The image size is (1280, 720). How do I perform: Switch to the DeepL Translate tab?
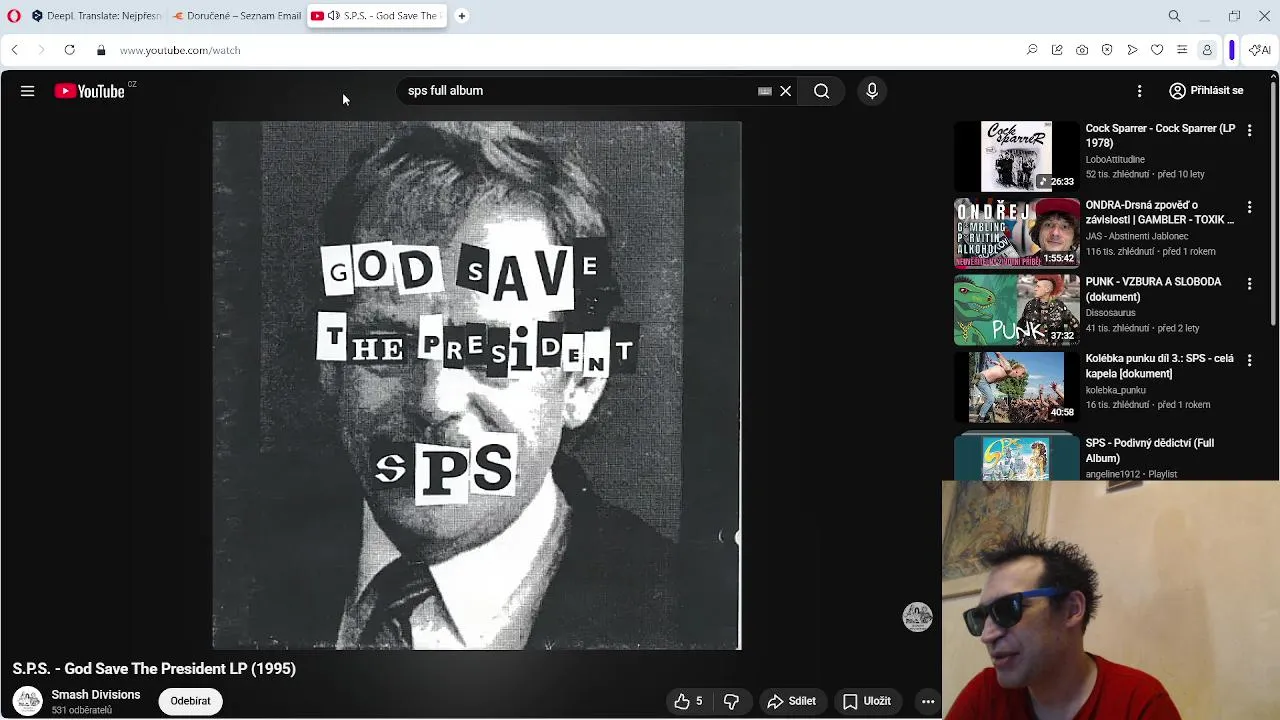click(x=96, y=16)
